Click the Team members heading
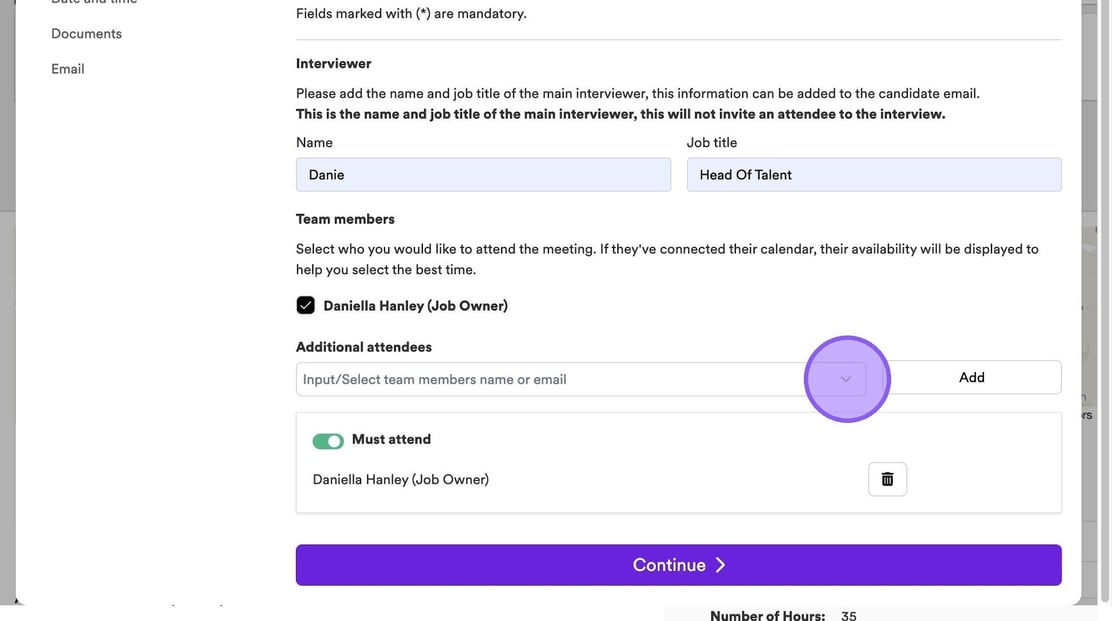This screenshot has height=621, width=1112. click(345, 219)
